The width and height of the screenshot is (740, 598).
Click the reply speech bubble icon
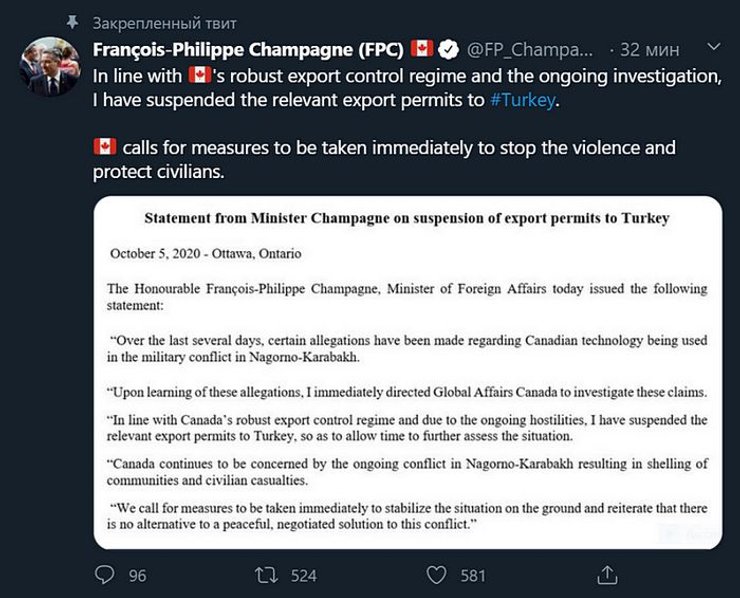(x=104, y=575)
